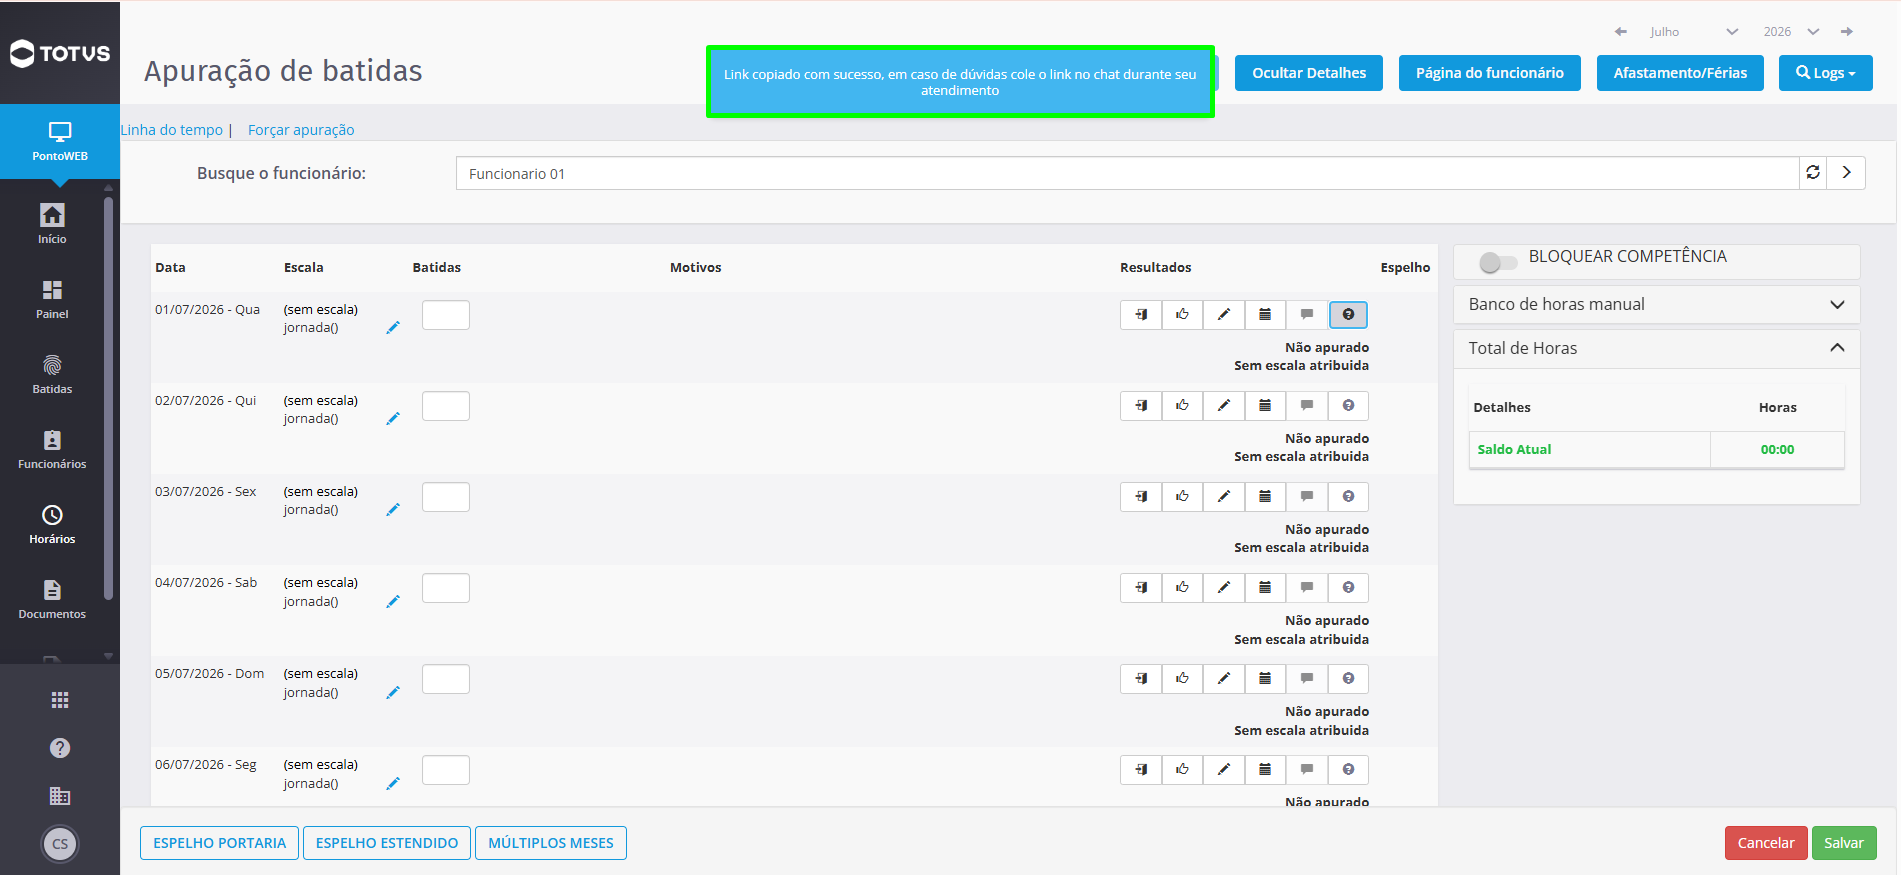Click date 05/07/2026 - Dom

click(x=209, y=674)
